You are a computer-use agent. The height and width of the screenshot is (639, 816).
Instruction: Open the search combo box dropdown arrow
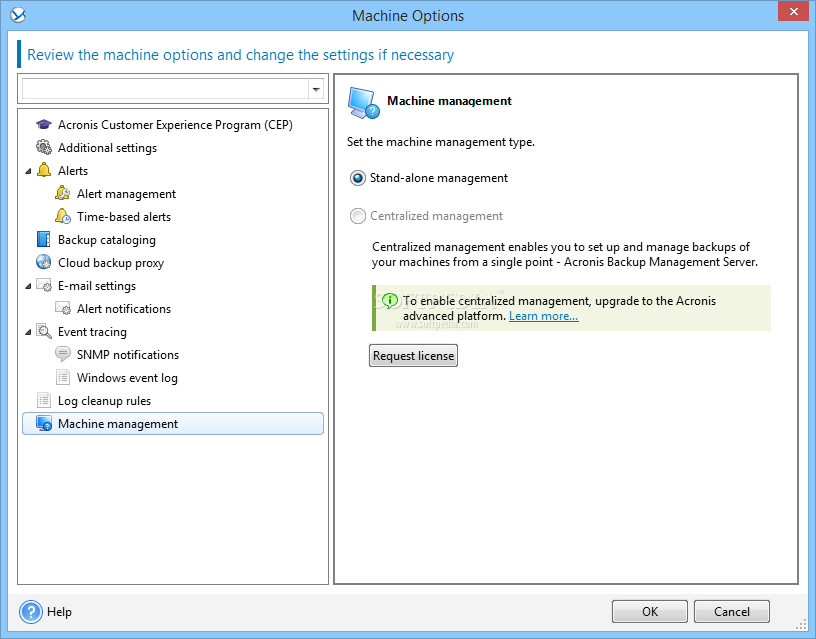point(316,90)
